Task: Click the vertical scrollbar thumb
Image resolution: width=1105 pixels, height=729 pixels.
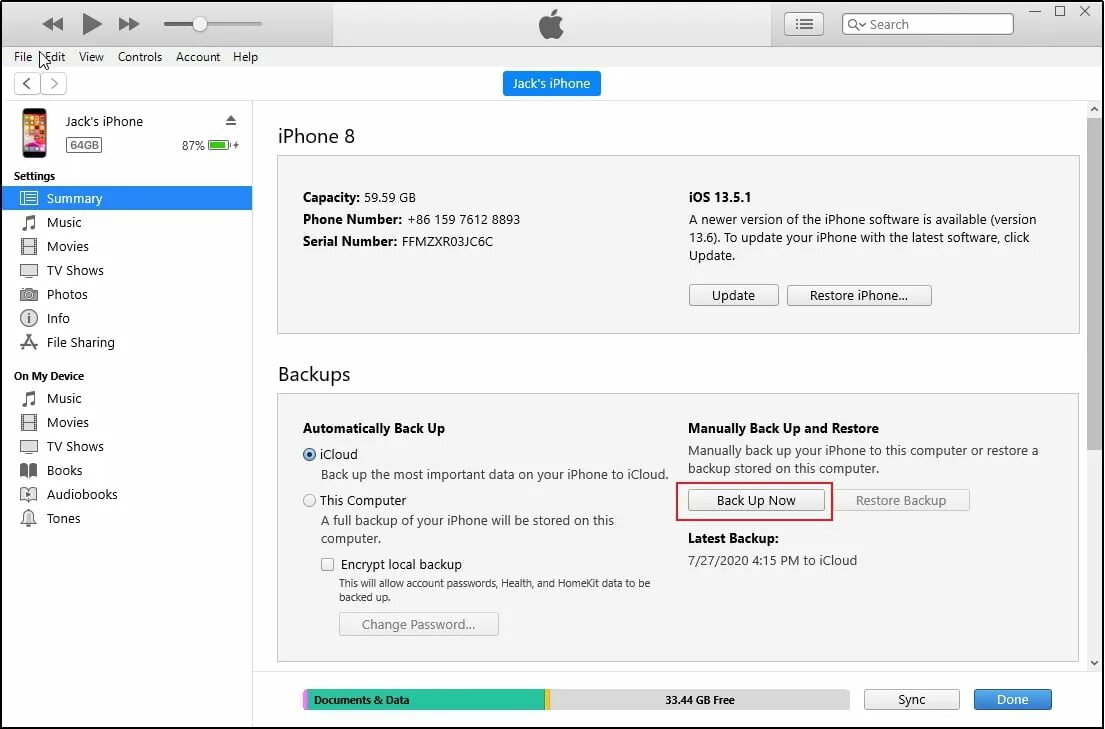Action: coord(1094,283)
